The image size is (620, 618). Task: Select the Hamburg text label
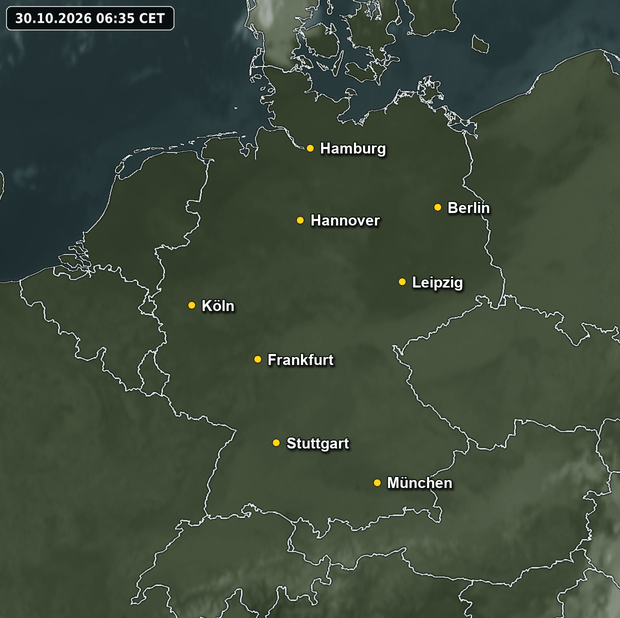click(353, 149)
